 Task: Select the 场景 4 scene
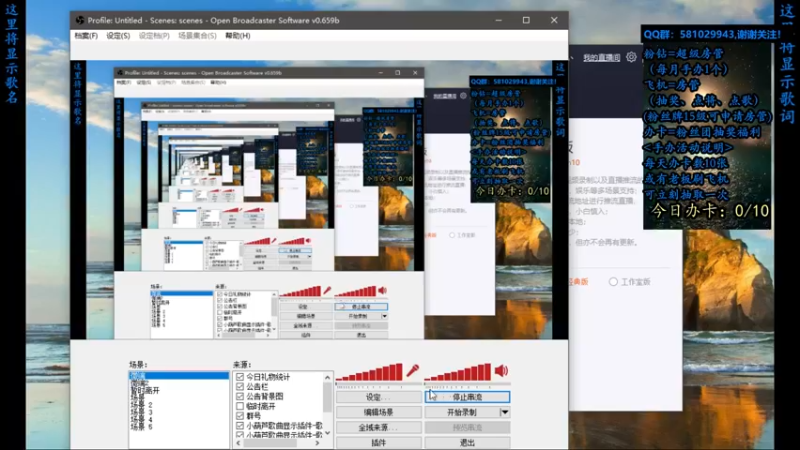(x=142, y=419)
